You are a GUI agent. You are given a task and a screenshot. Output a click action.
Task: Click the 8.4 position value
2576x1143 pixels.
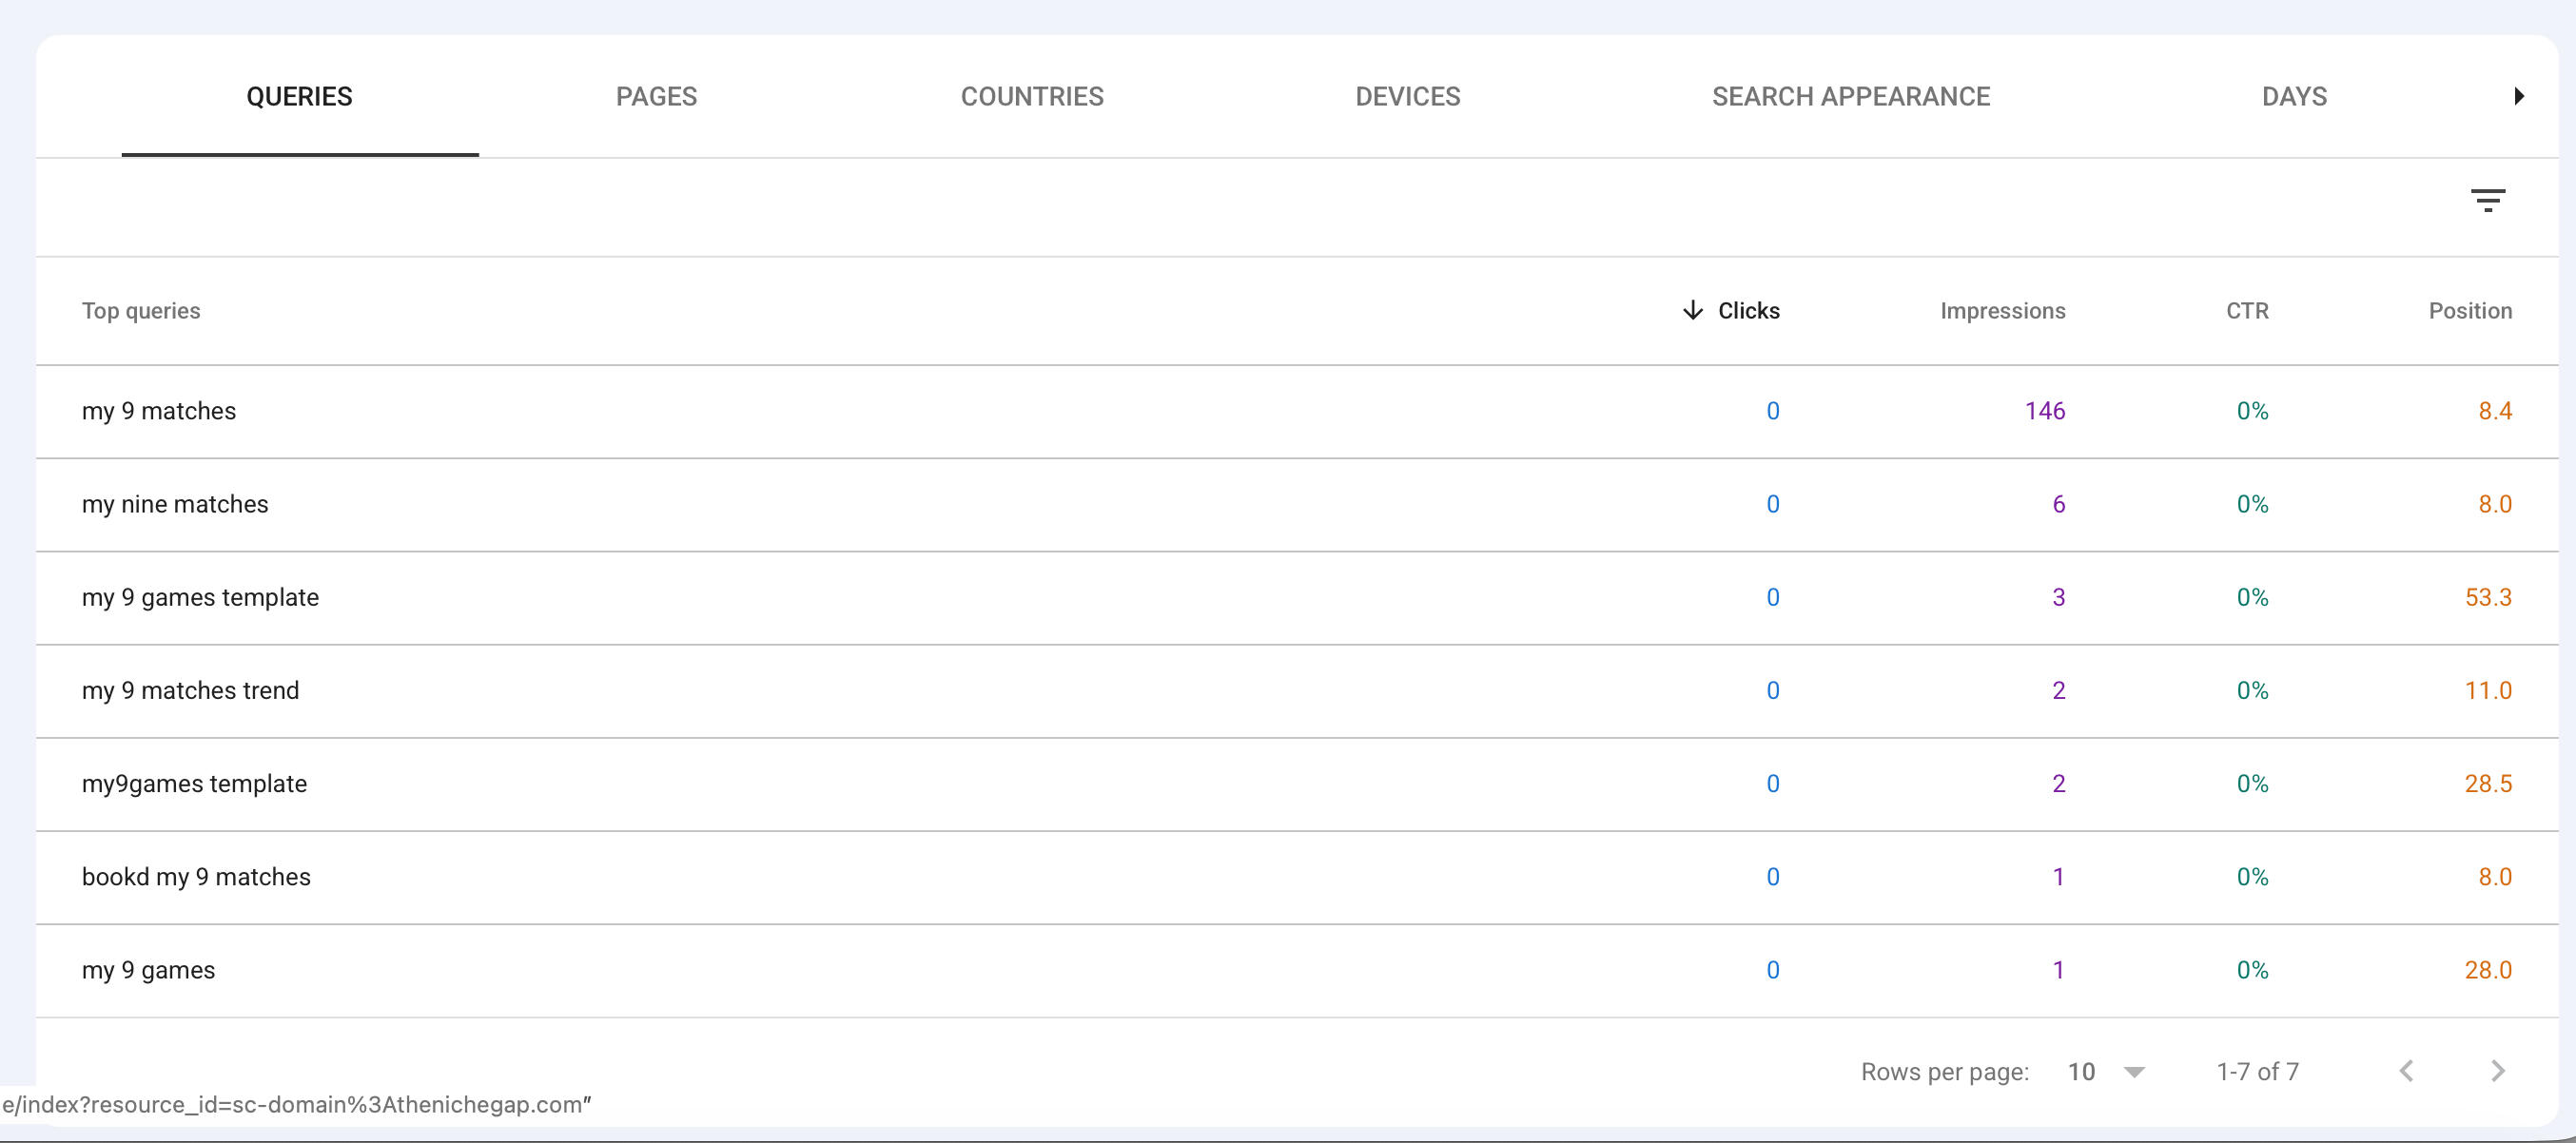point(2495,411)
